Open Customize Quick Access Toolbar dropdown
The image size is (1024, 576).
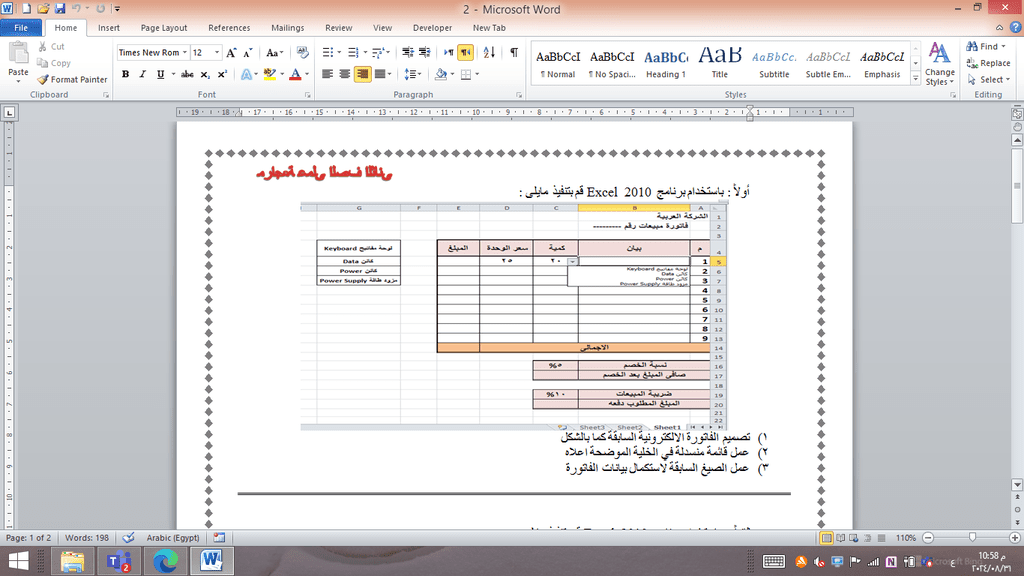click(x=117, y=8)
